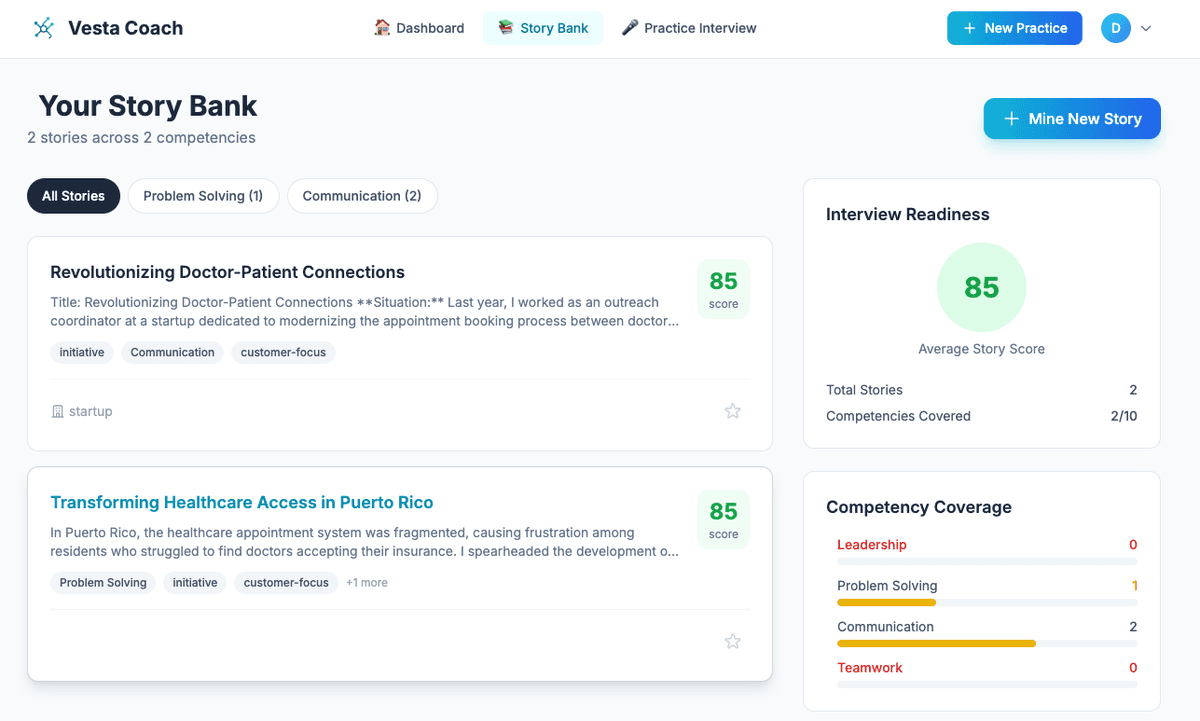Click the New Practice button
Viewport: 1200px width, 721px height.
[x=1014, y=28]
